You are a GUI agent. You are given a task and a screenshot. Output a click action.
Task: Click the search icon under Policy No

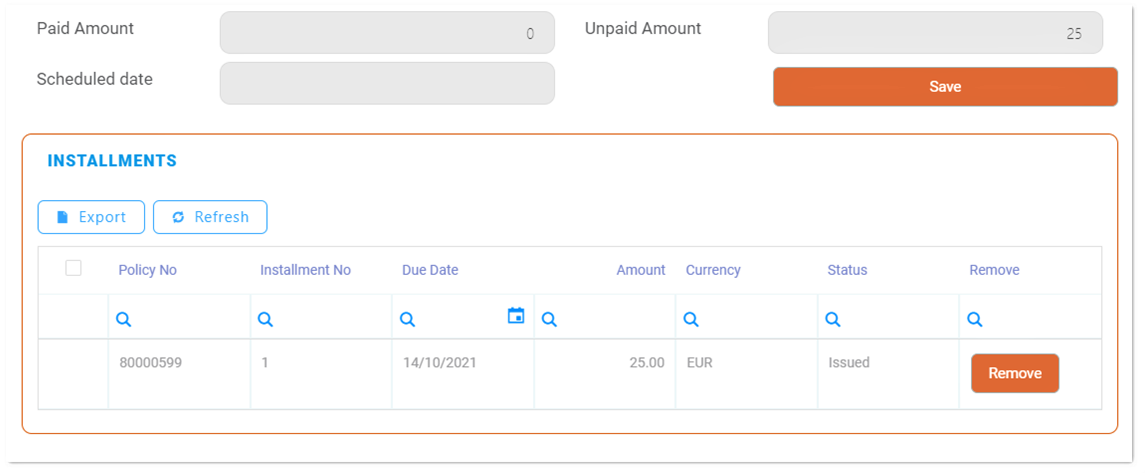coord(124,320)
